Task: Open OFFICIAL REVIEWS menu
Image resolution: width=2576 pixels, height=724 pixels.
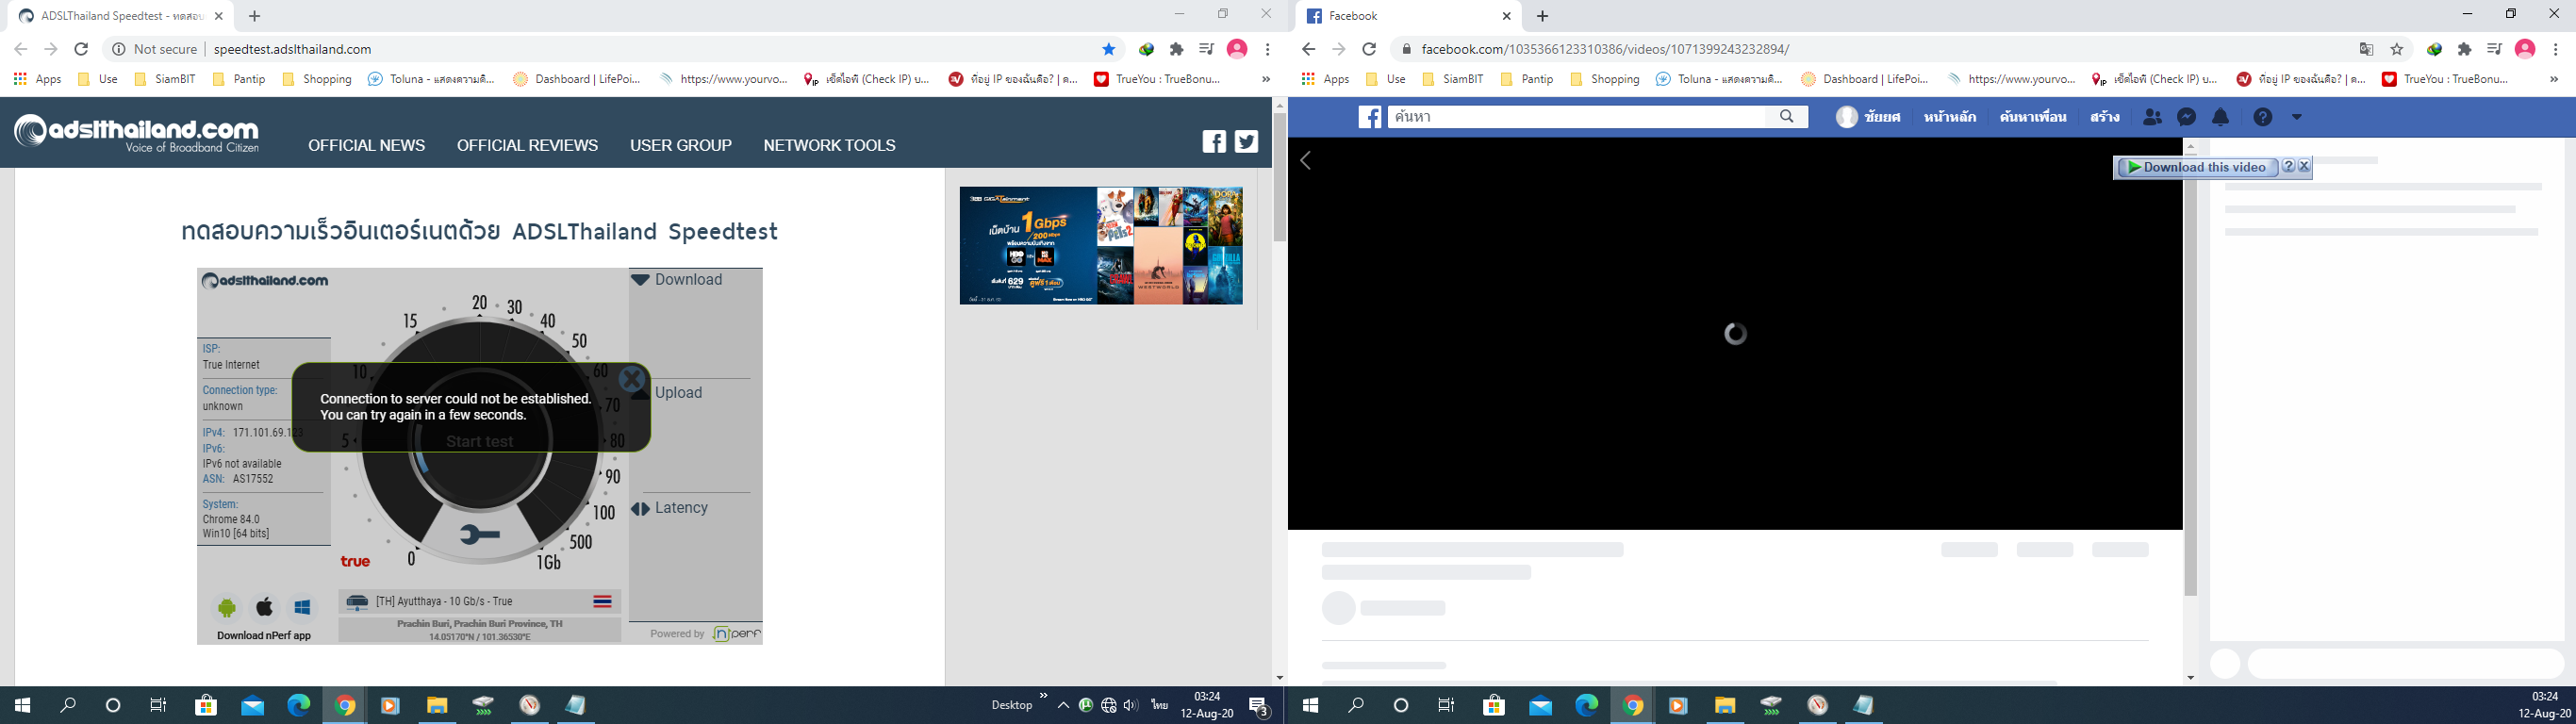Action: tap(528, 145)
